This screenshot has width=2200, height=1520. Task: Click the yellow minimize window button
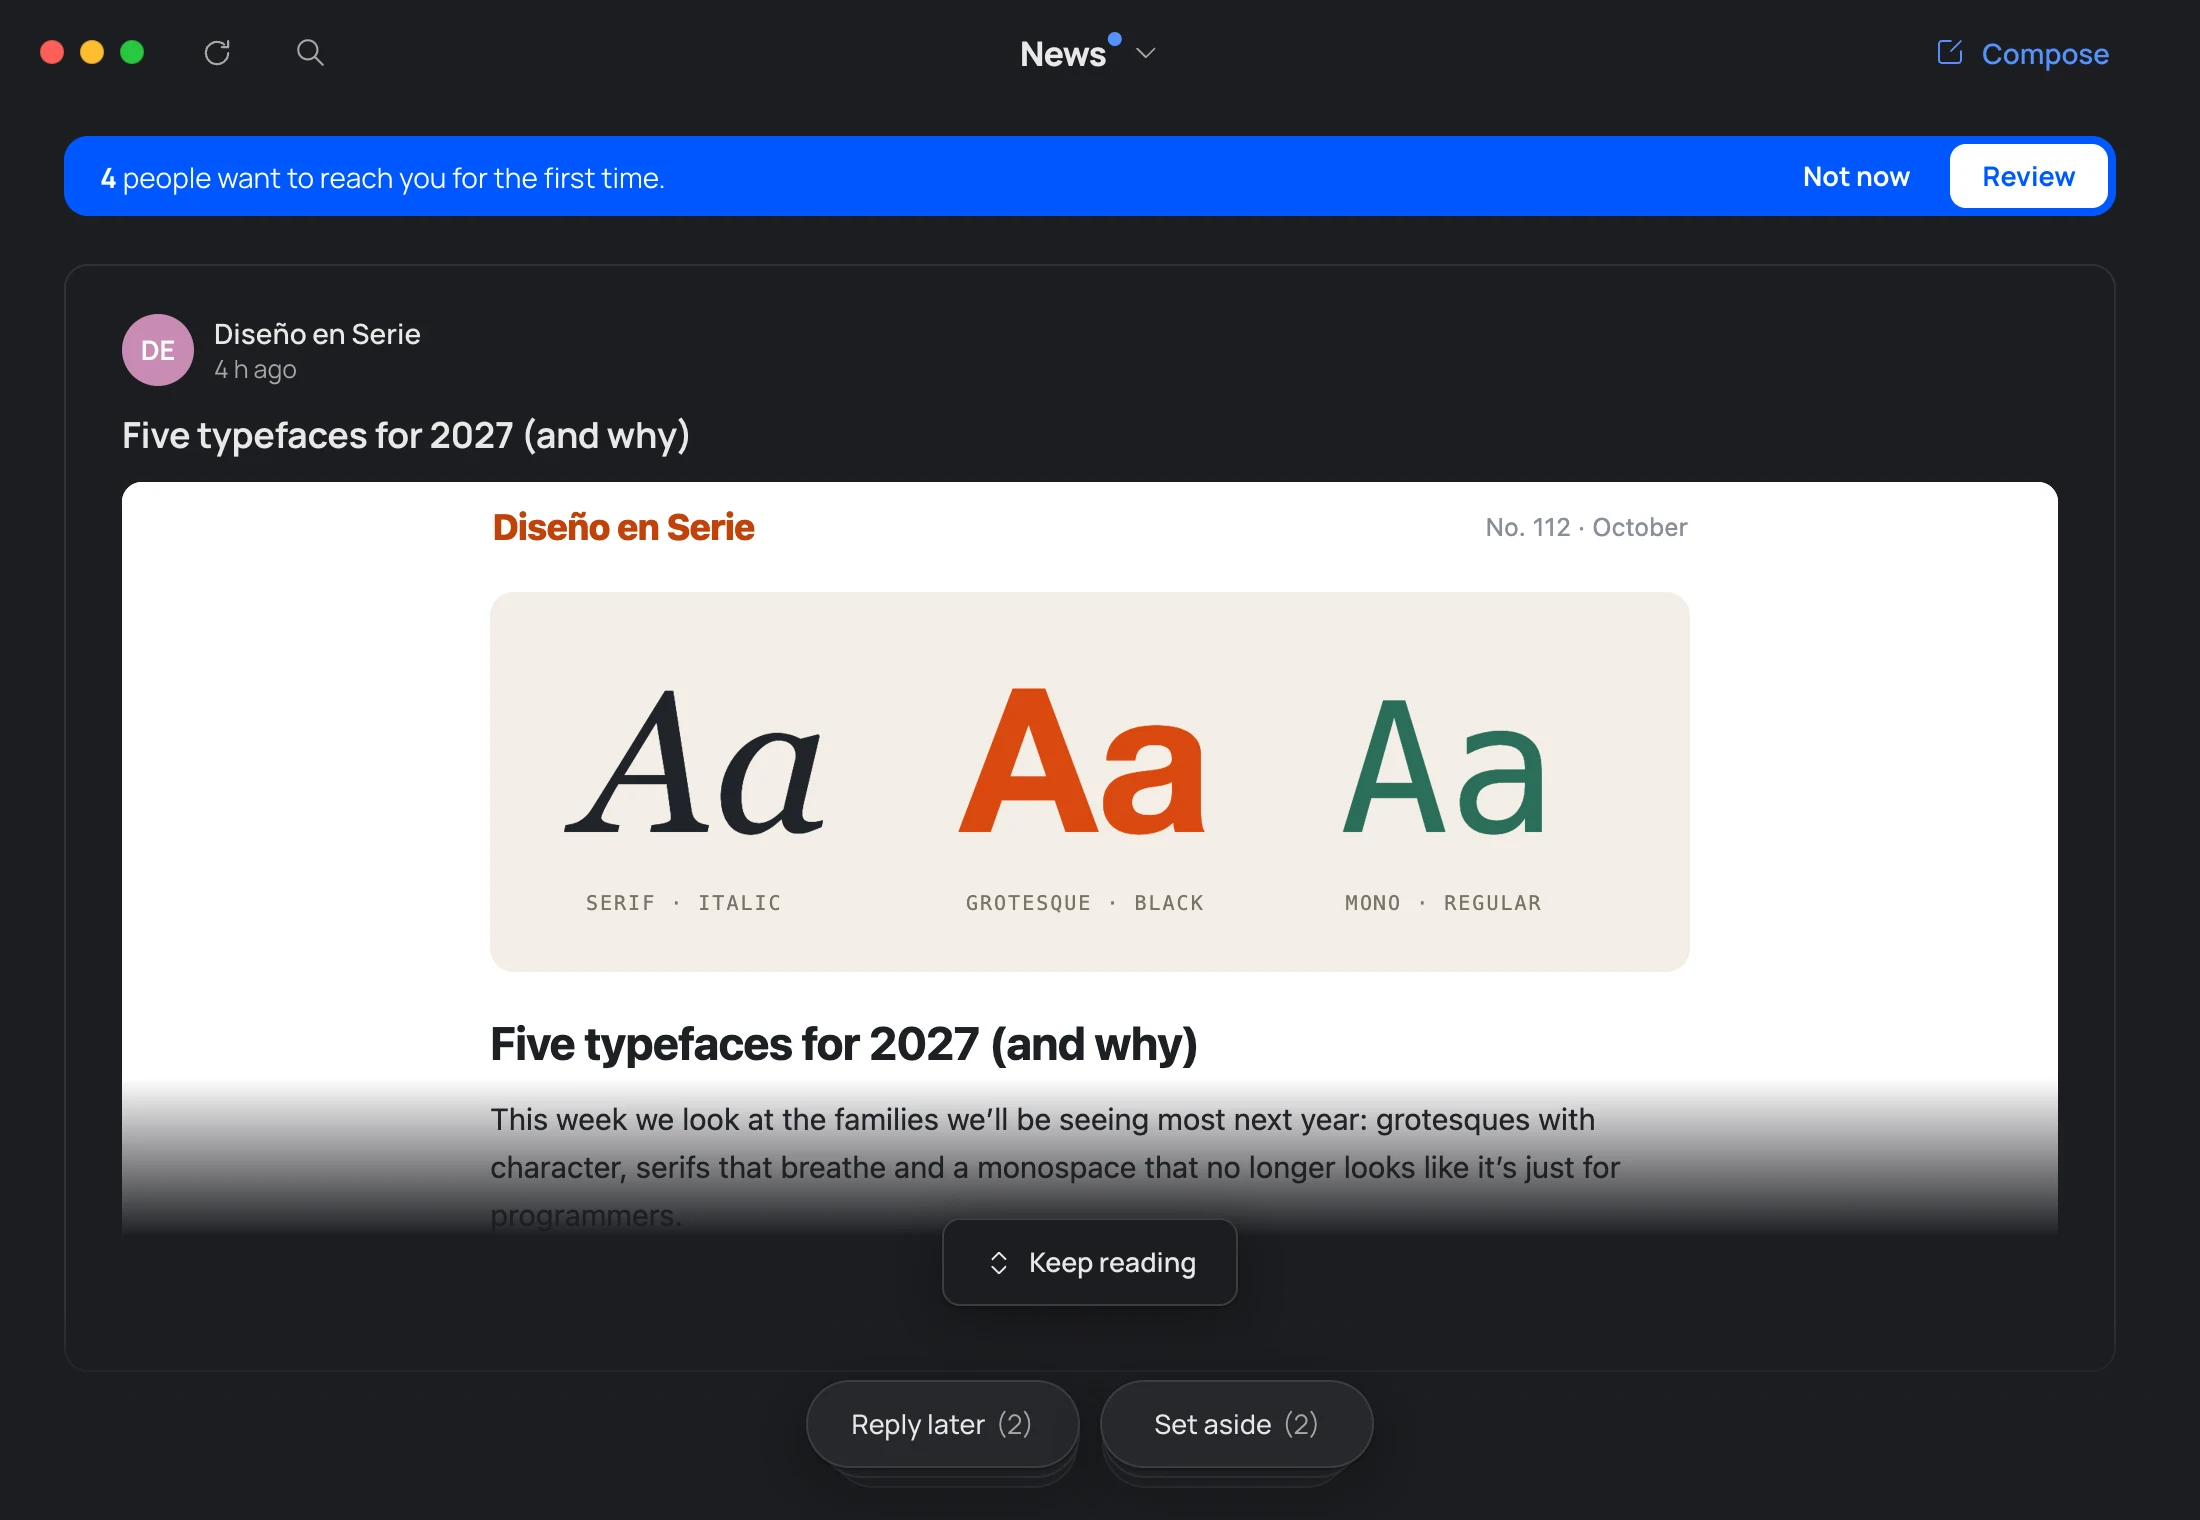92,52
